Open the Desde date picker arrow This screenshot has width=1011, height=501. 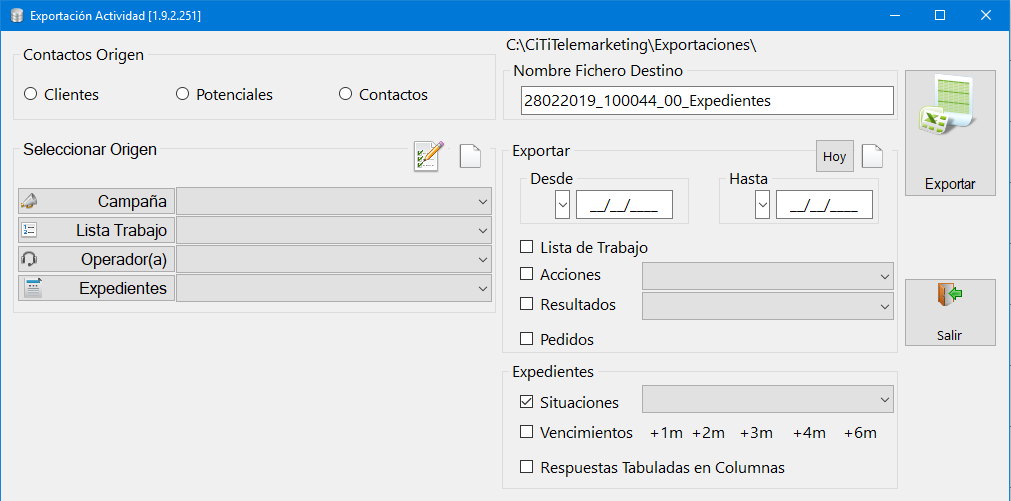pos(562,204)
